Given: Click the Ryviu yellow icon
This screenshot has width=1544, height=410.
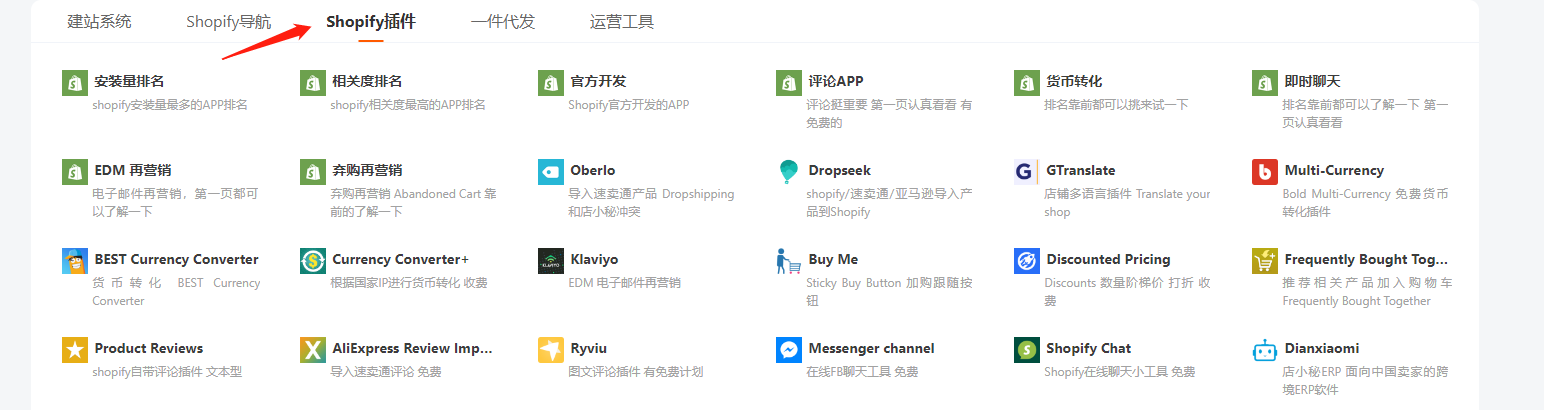Looking at the screenshot, I should click(551, 350).
